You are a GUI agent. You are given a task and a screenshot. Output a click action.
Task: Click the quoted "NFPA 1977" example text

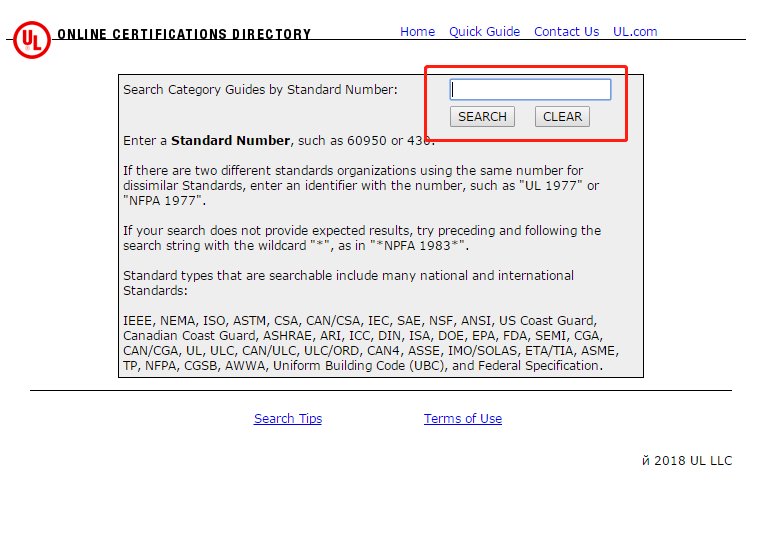164,201
